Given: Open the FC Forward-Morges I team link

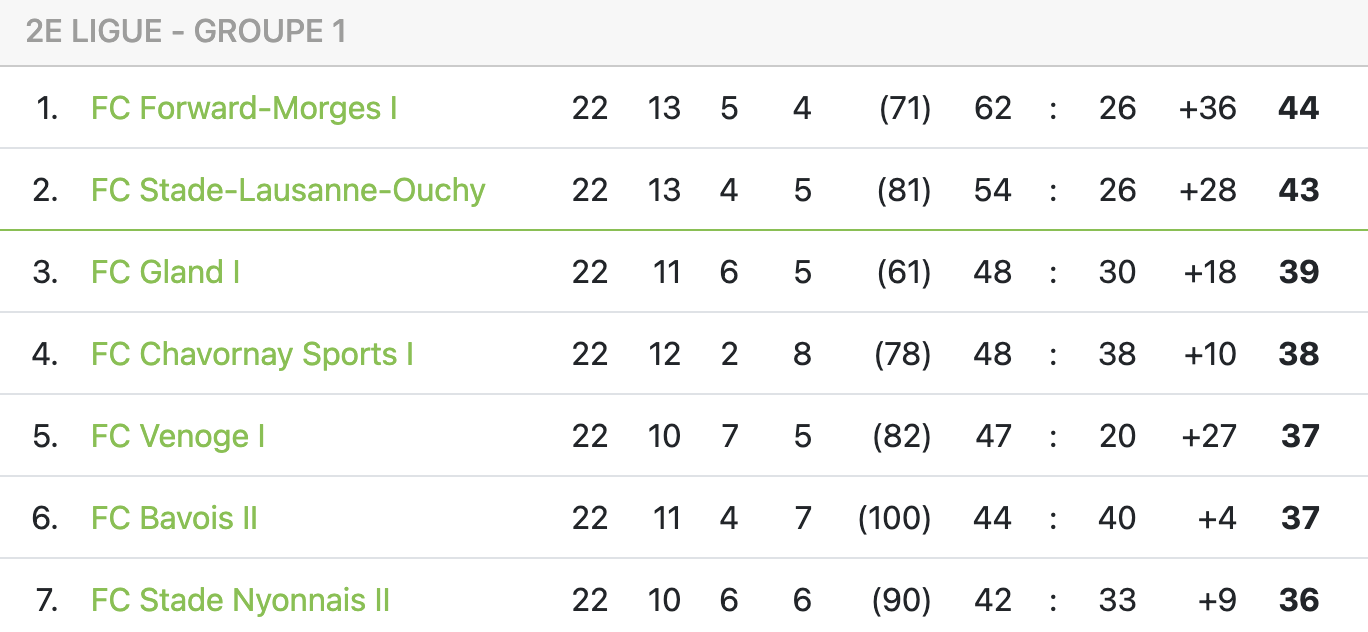Looking at the screenshot, I should pyautogui.click(x=244, y=108).
